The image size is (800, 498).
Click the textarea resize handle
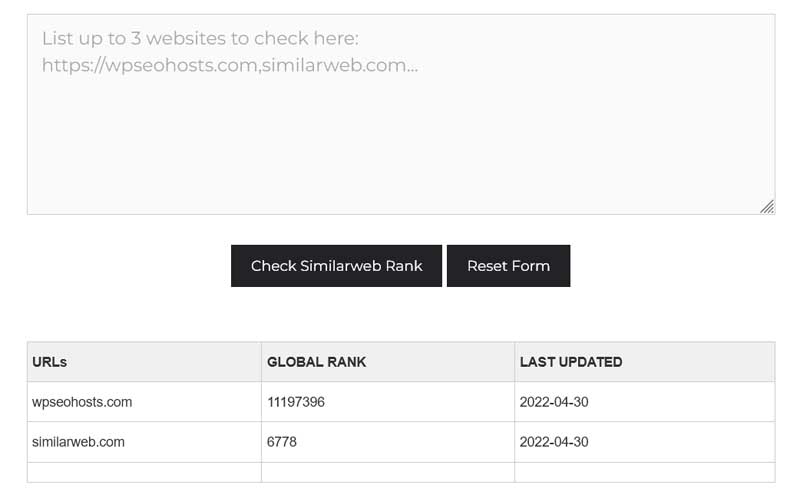point(767,206)
